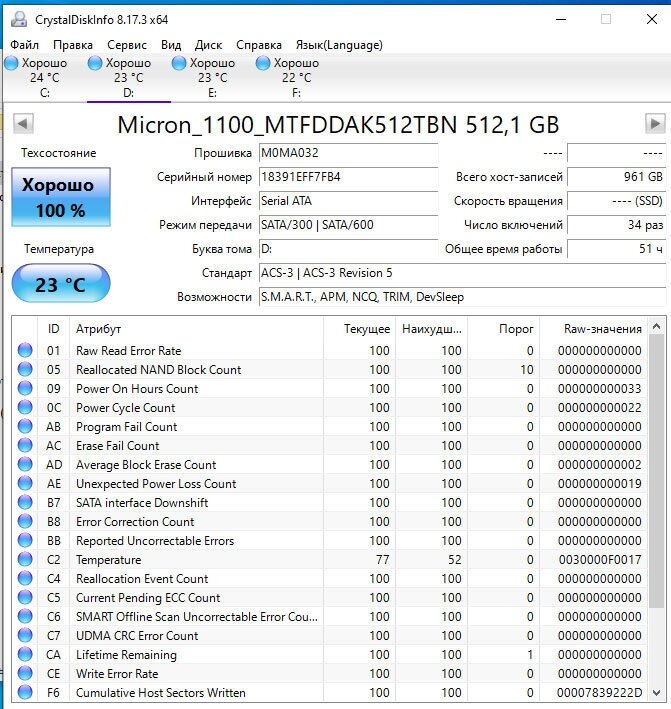This screenshot has height=709, width=671.
Task: Open the Вид menu
Action: pos(171,45)
